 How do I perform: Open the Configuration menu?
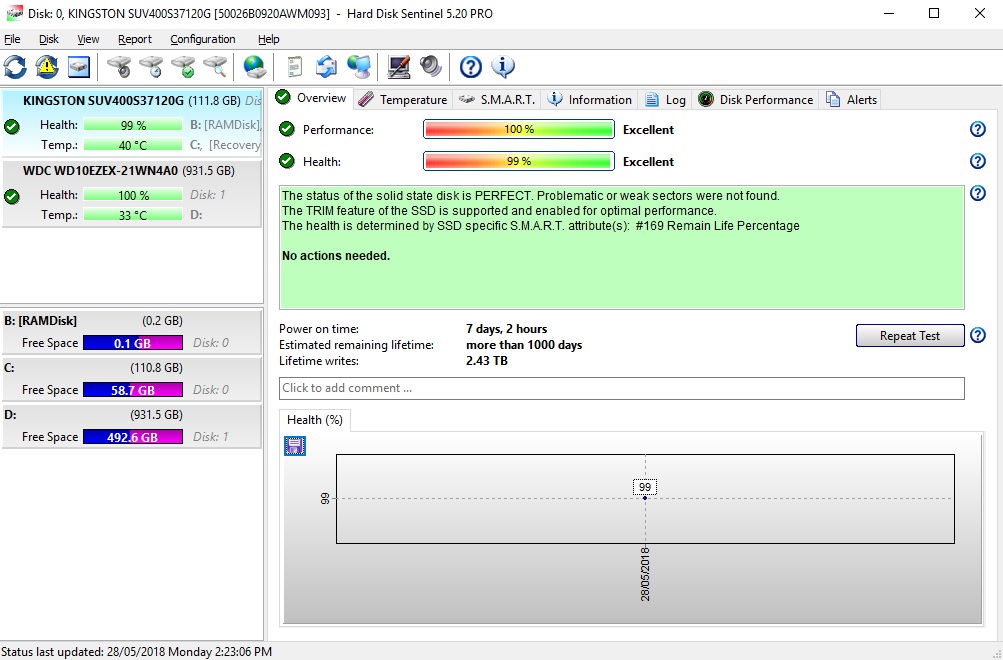[x=203, y=39]
